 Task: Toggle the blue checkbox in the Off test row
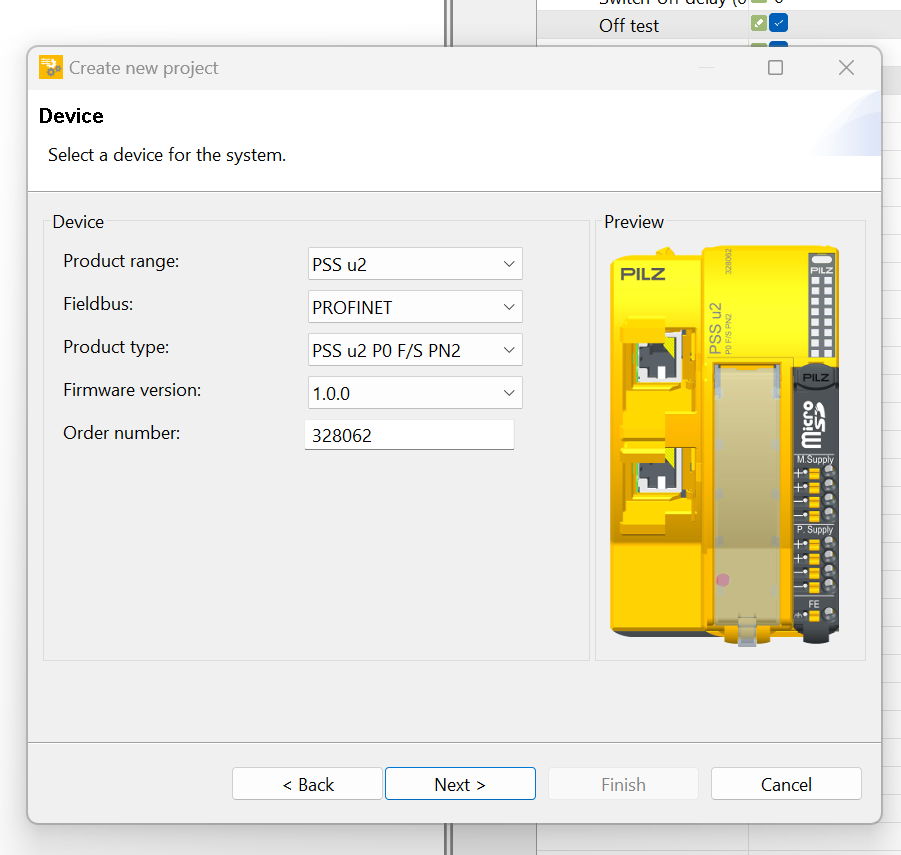pos(778,23)
